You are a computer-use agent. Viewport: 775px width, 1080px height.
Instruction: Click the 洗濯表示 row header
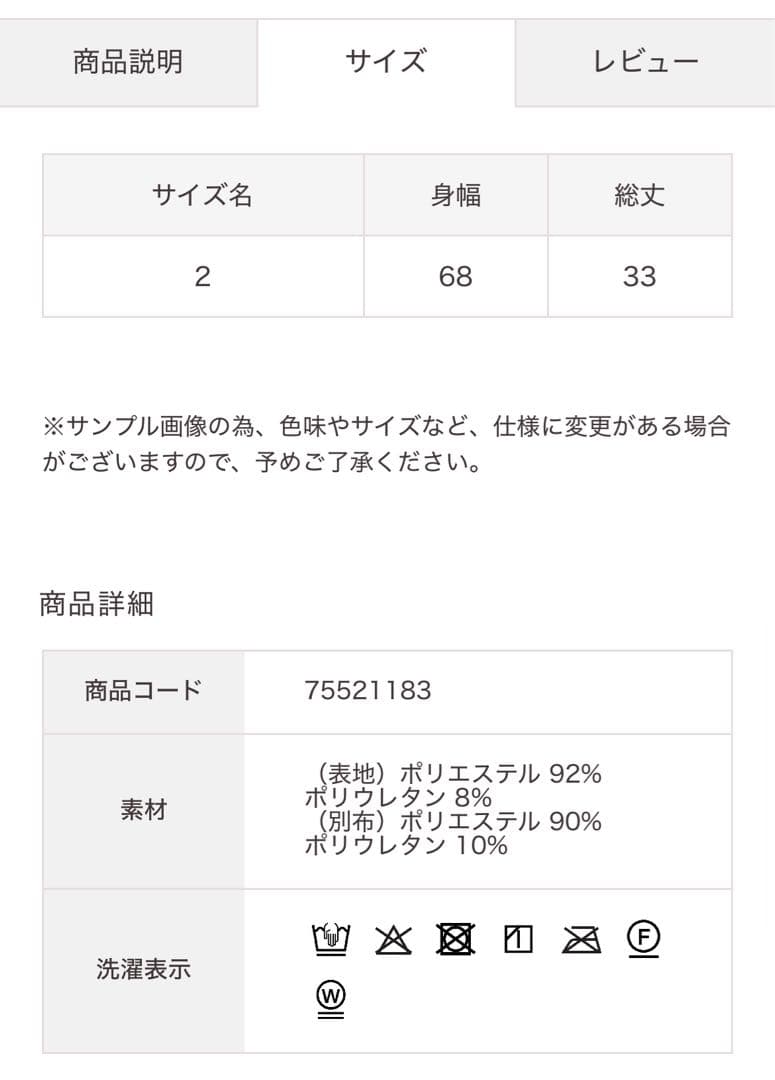[142, 968]
